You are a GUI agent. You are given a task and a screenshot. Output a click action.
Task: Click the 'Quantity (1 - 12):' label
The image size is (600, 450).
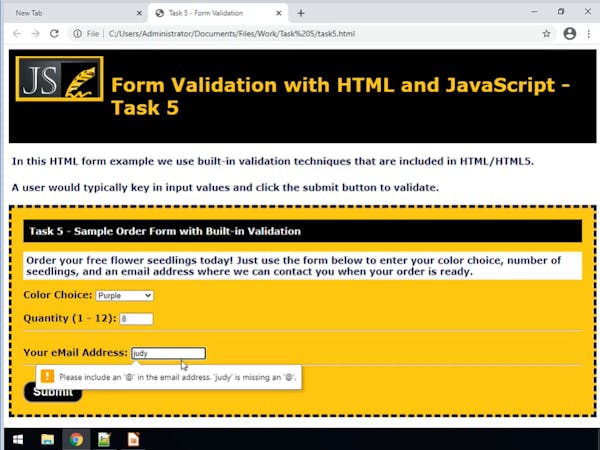tap(70, 318)
